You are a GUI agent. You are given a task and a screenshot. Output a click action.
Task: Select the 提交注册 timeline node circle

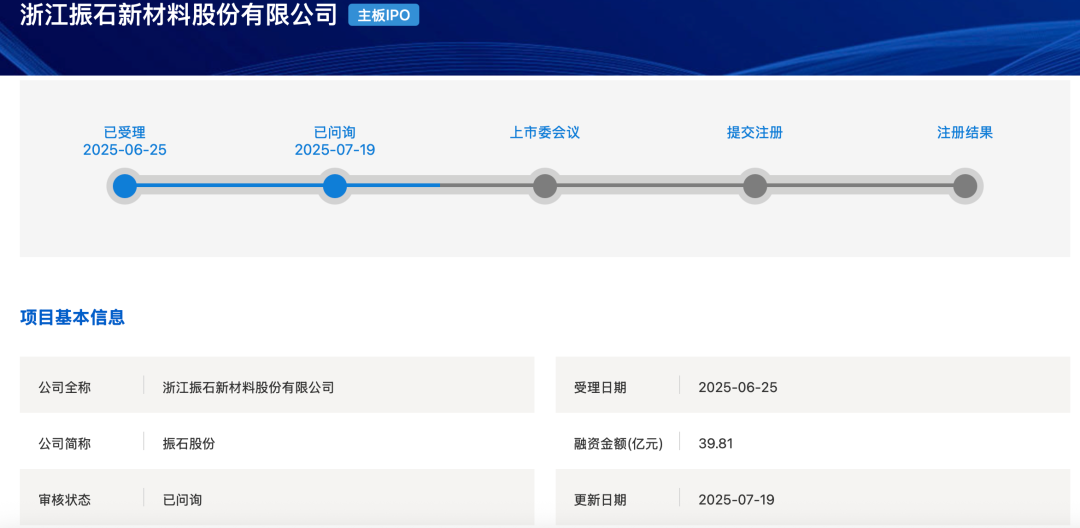(x=755, y=186)
